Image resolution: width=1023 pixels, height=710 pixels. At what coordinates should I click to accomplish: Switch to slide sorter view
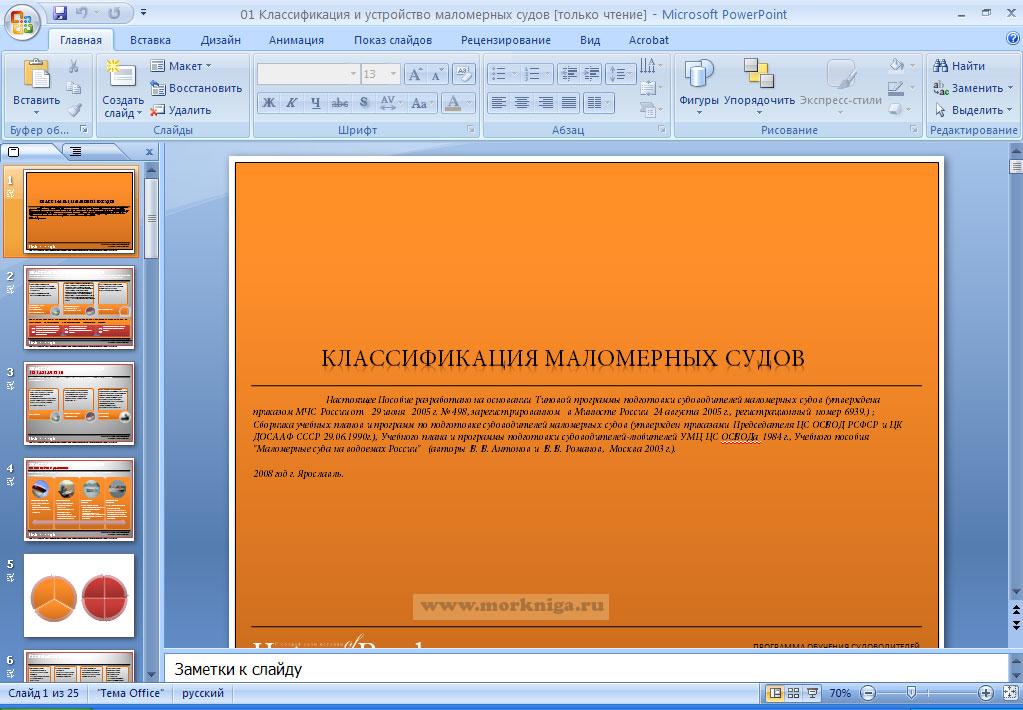click(x=793, y=693)
